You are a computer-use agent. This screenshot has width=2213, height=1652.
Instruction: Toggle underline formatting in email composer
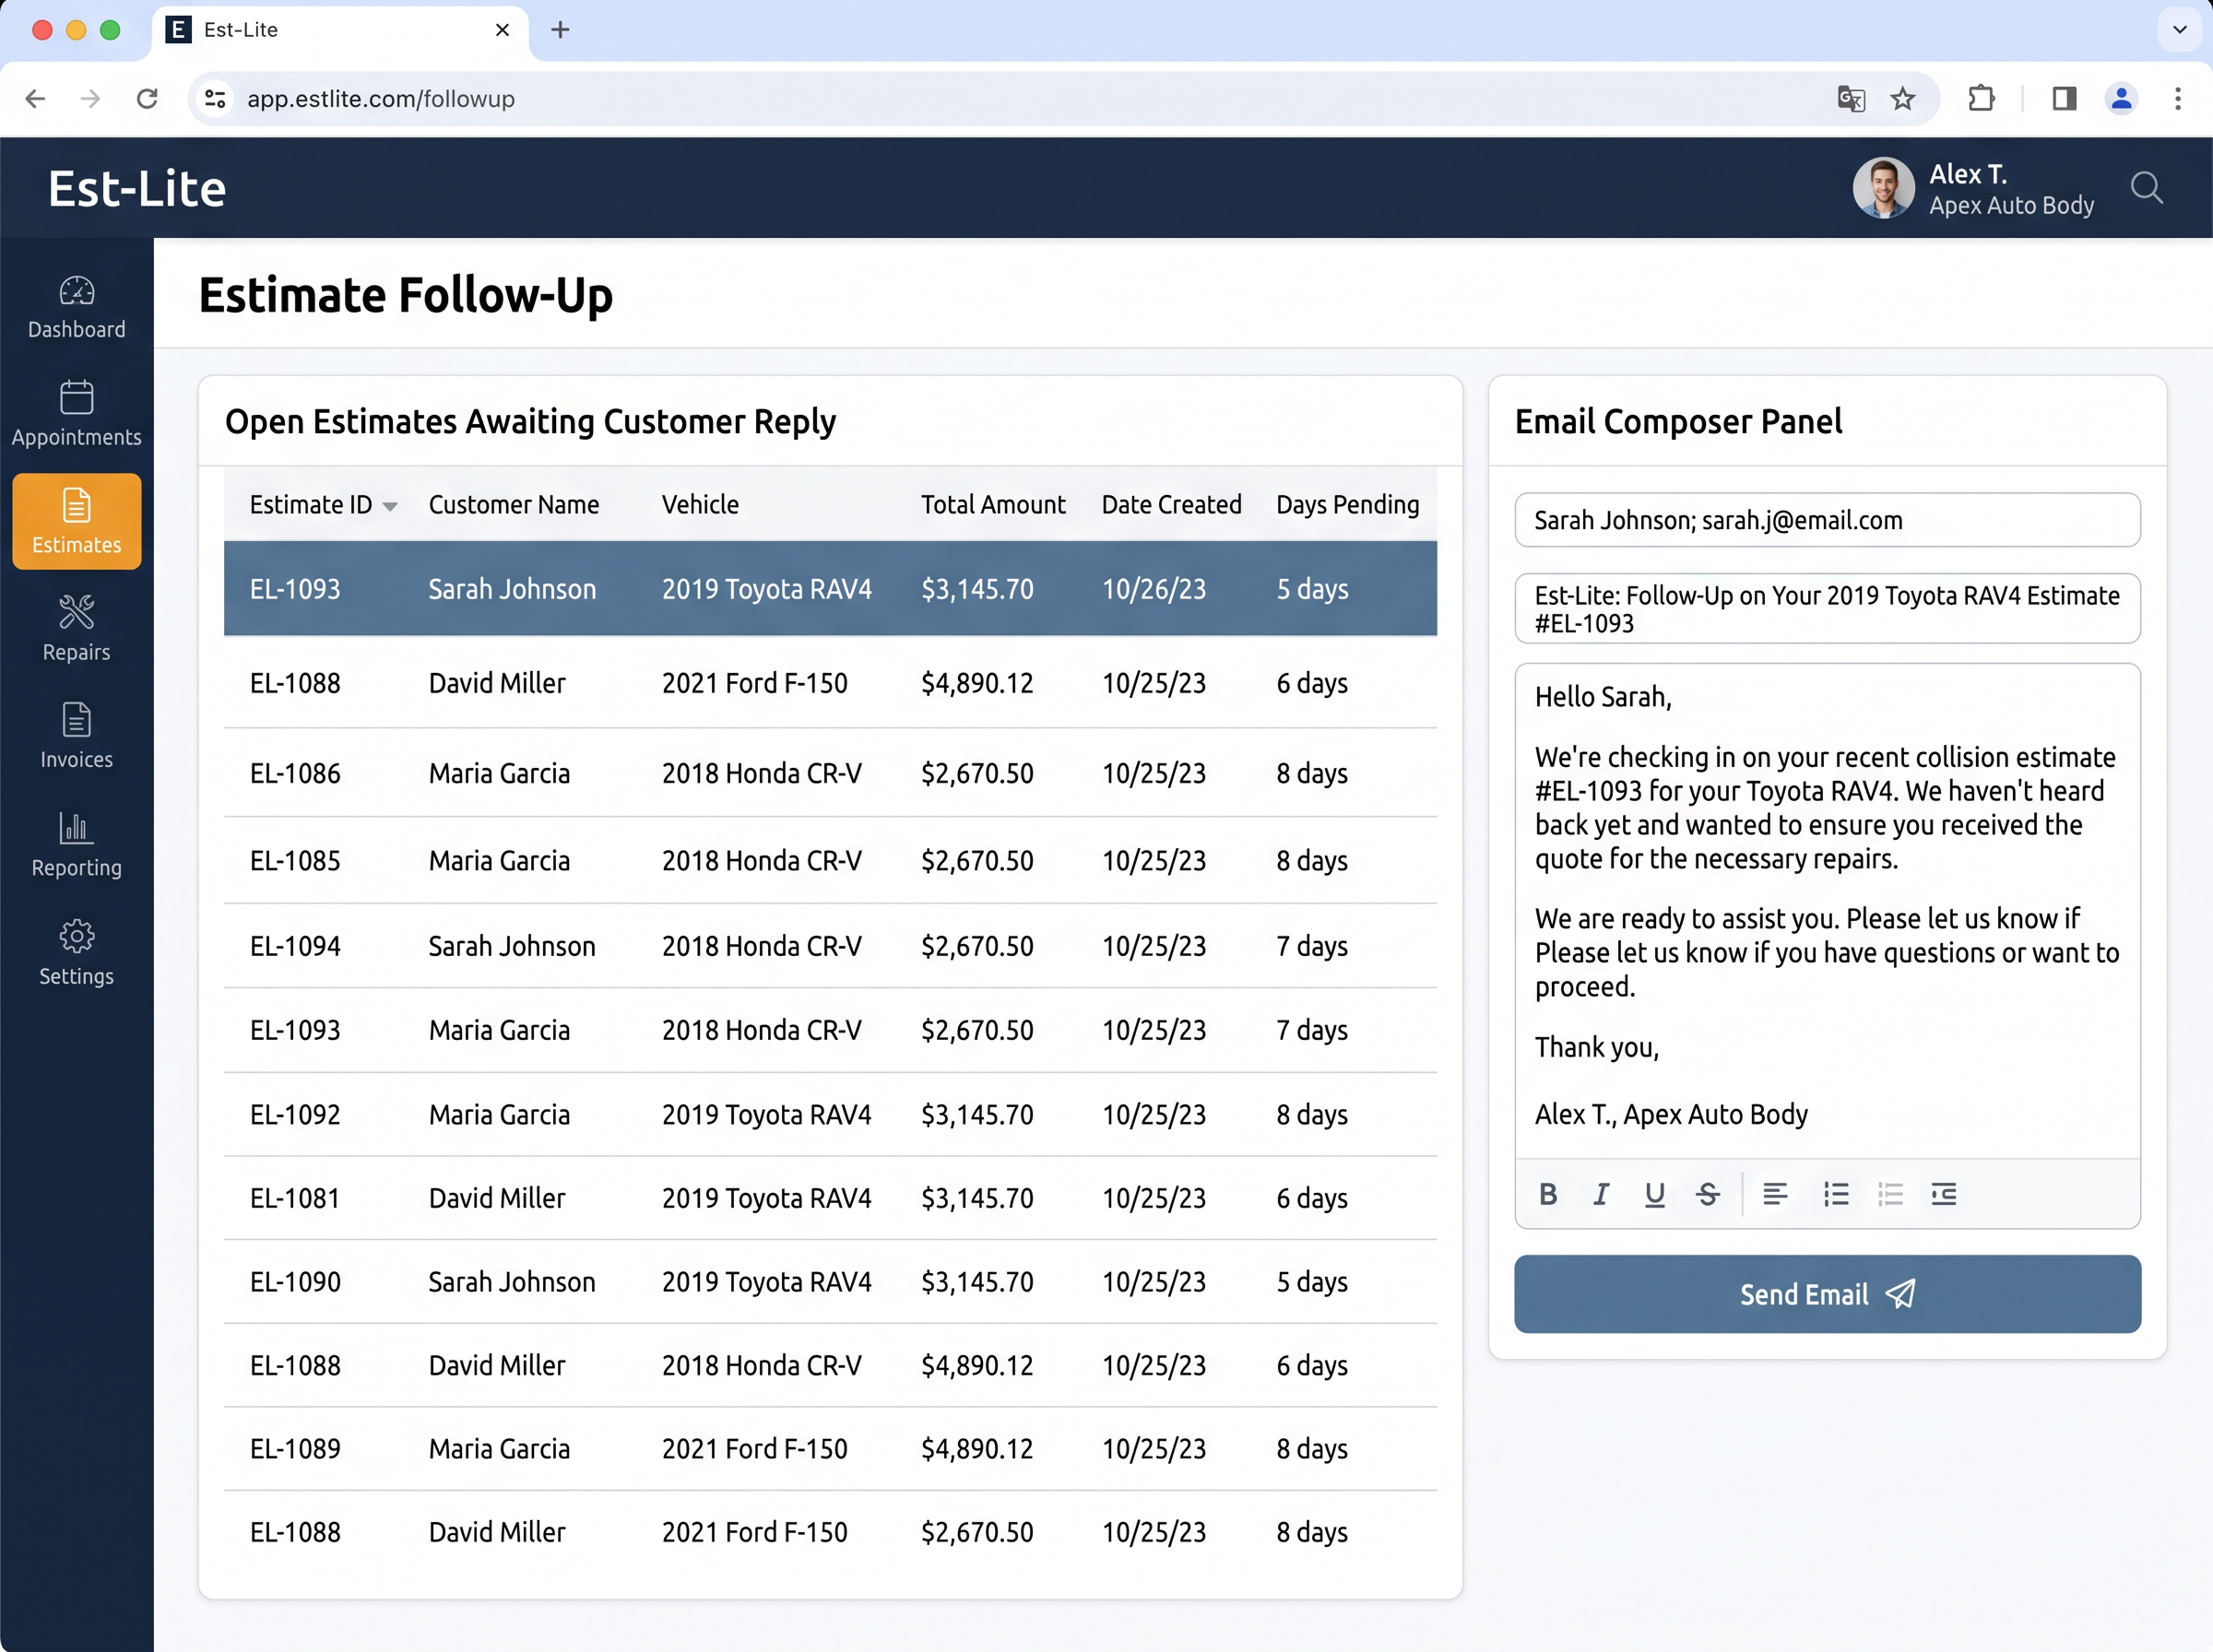[1655, 1194]
